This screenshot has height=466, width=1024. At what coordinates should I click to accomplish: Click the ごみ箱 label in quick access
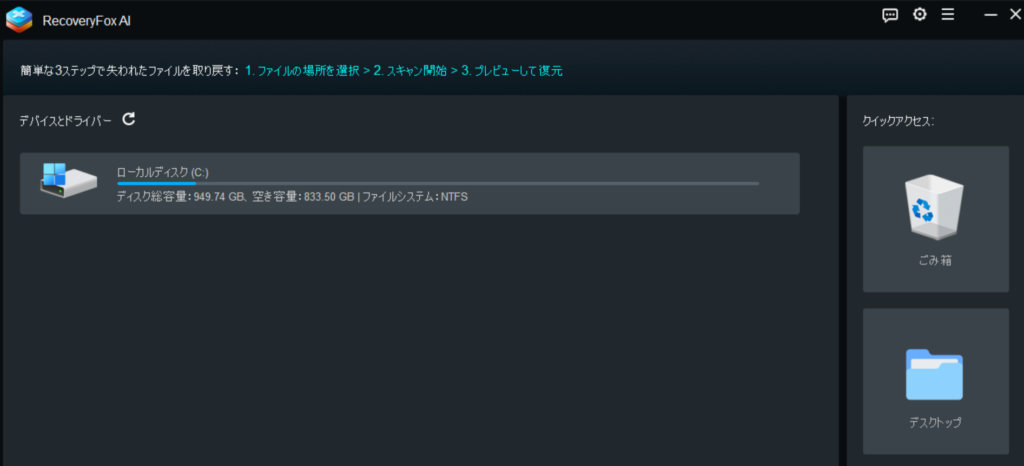[935, 261]
